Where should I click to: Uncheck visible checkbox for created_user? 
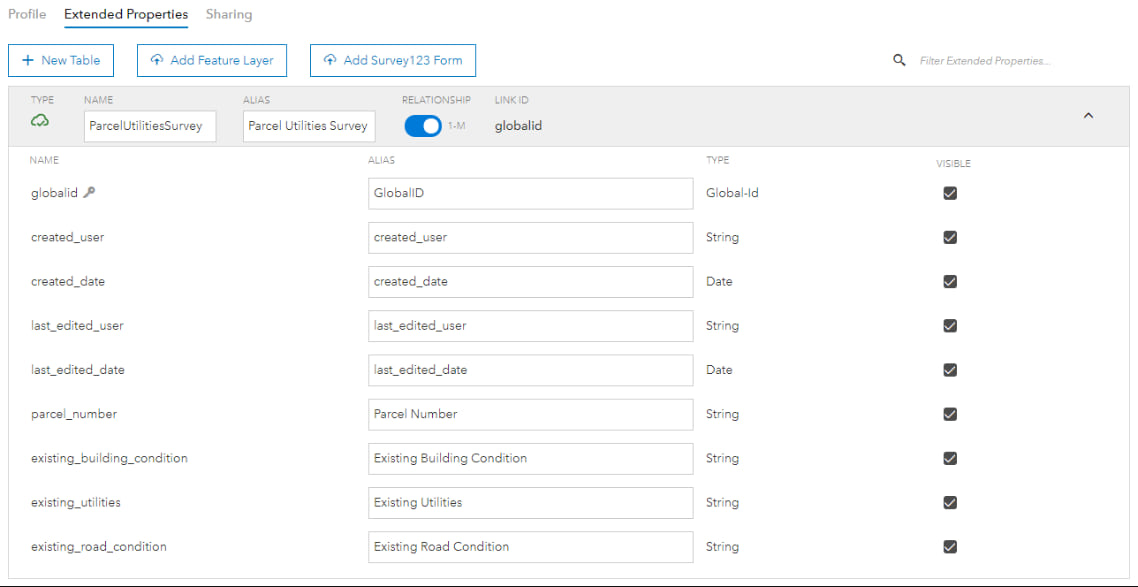(950, 238)
